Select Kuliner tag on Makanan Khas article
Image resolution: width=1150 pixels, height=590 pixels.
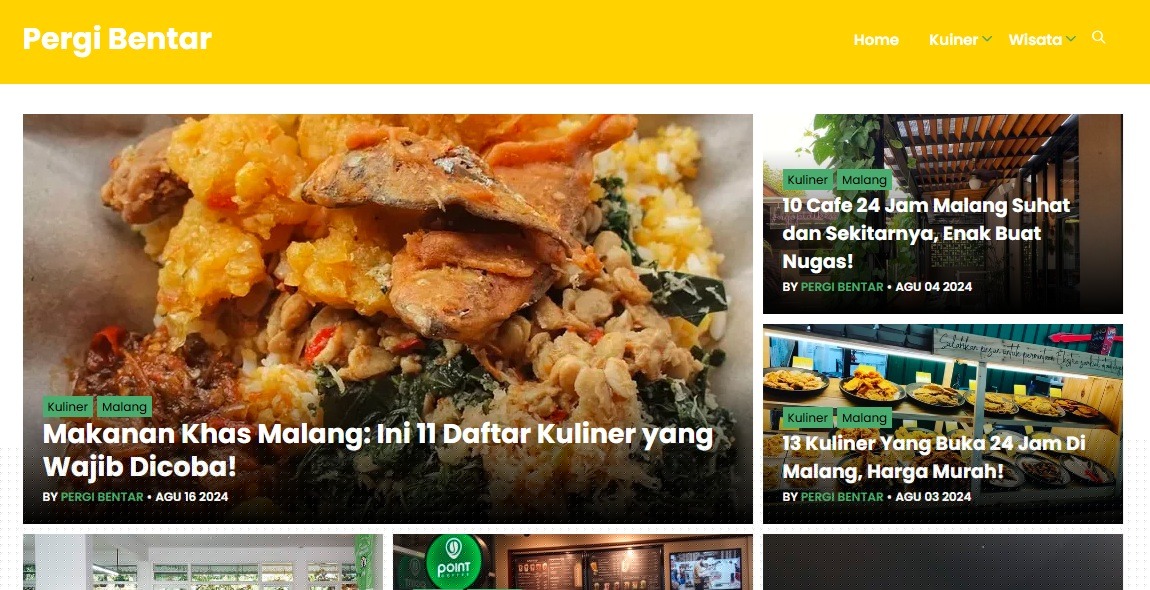[67, 407]
